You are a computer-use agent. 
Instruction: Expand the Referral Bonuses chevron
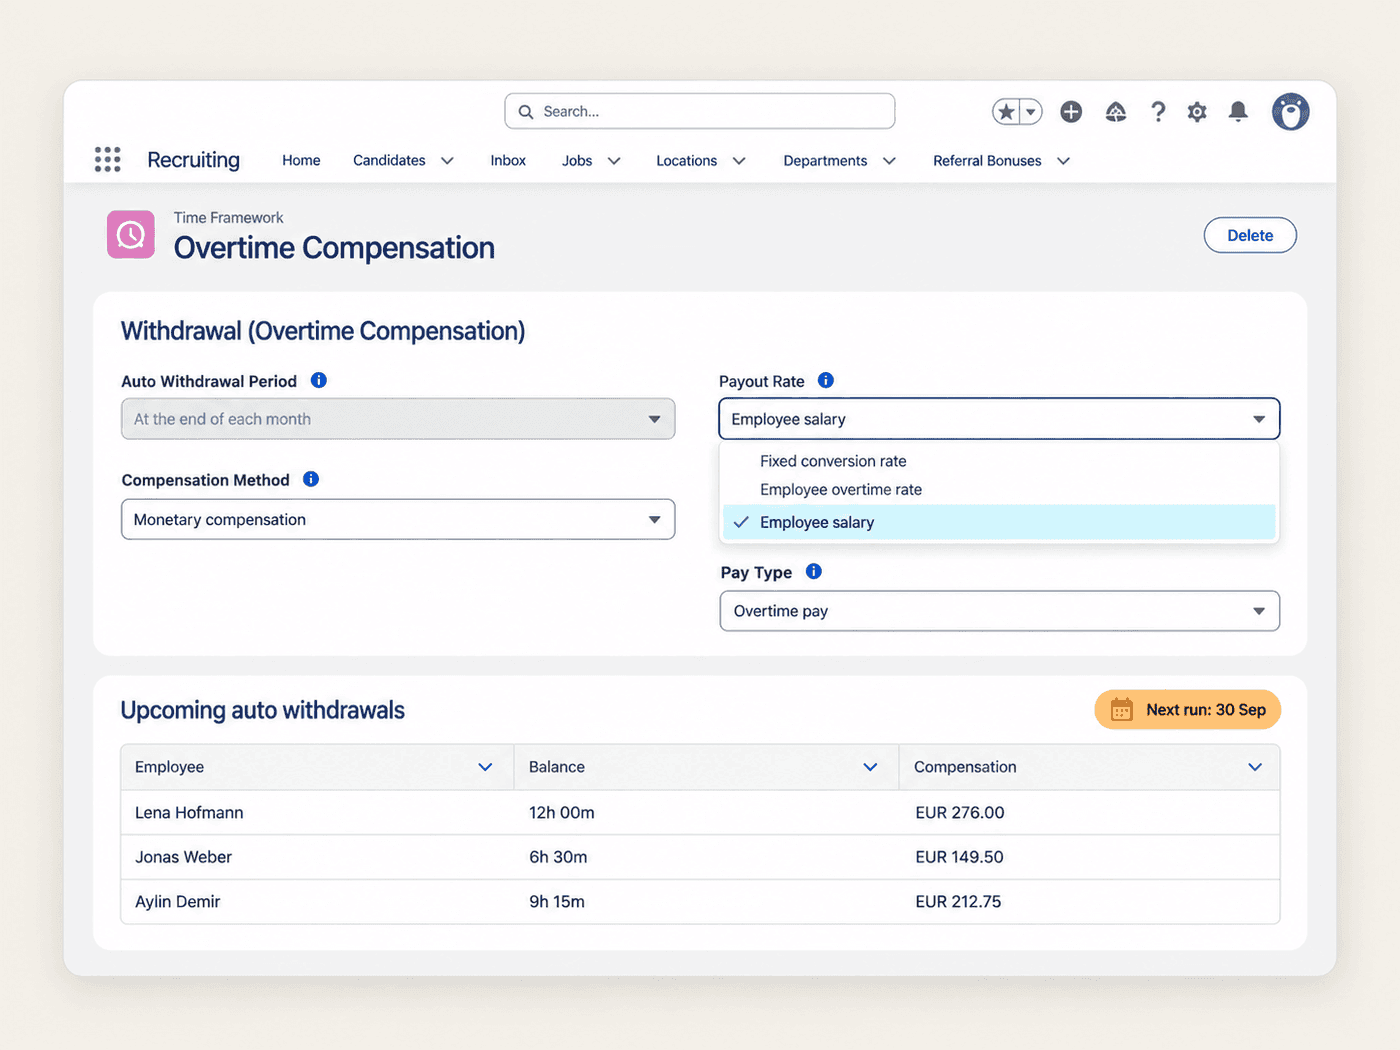pyautogui.click(x=1063, y=161)
